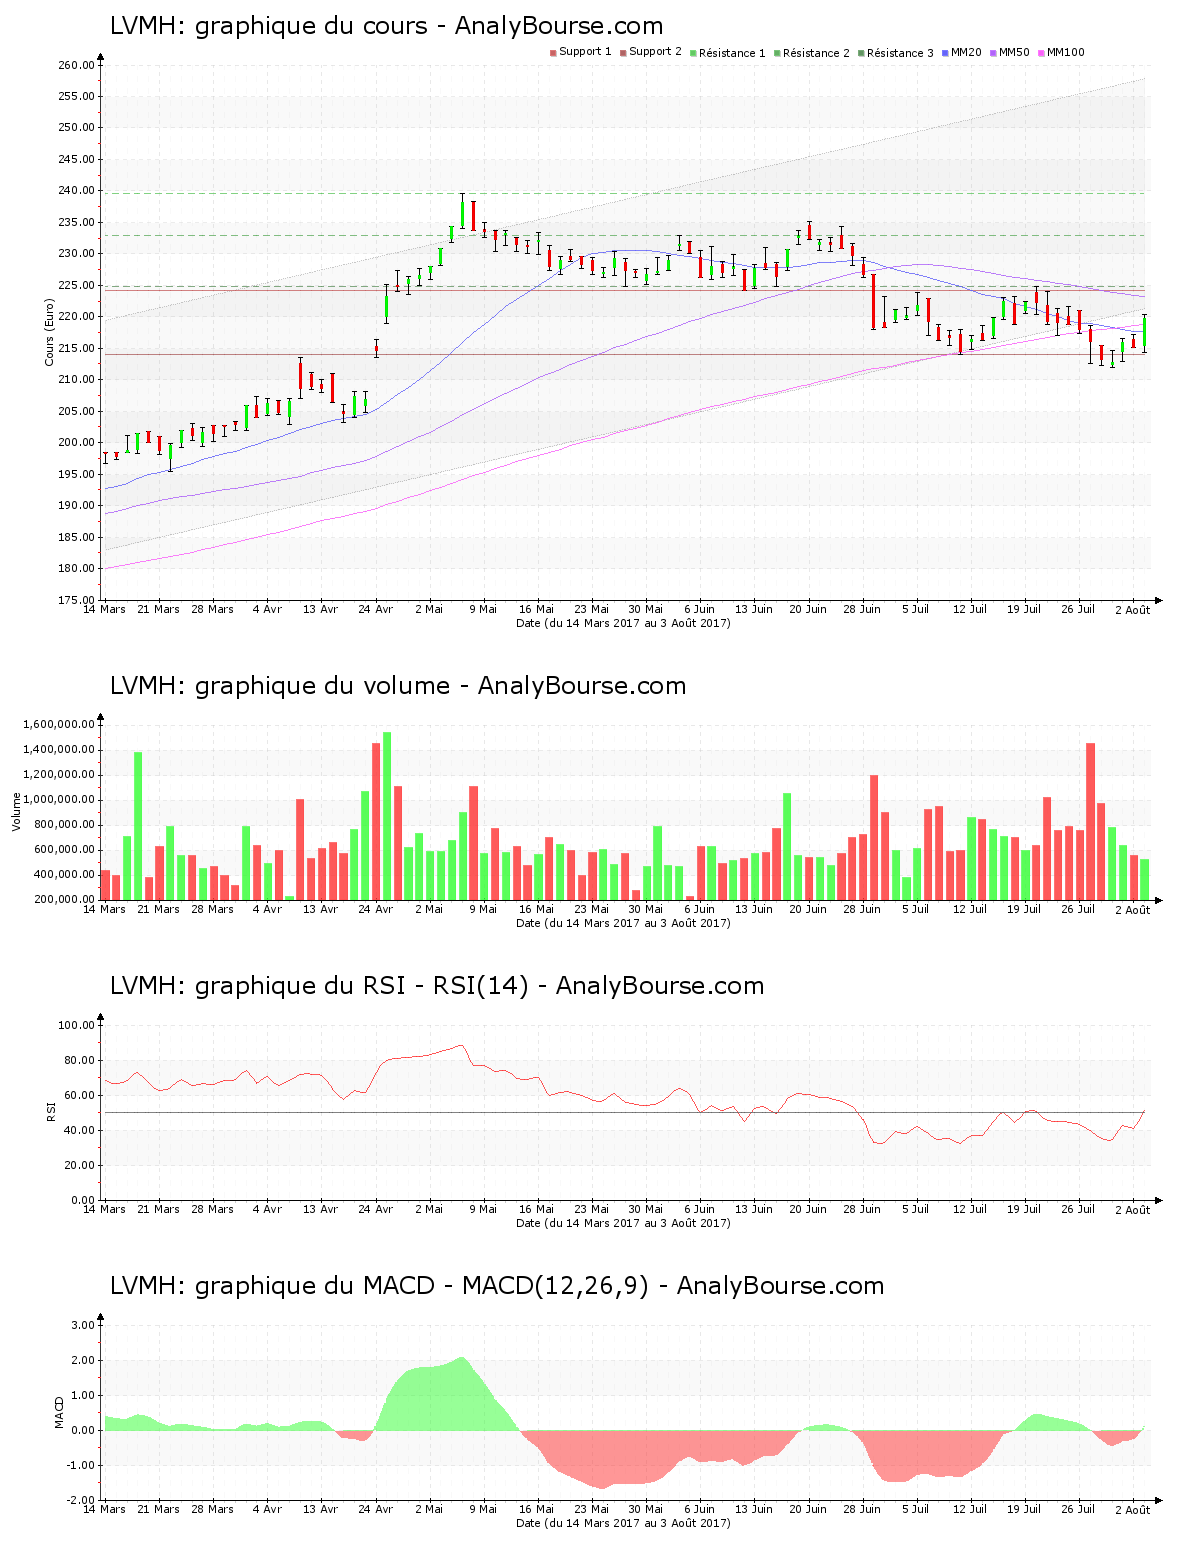Click the MM50 legend color square

coord(993,53)
